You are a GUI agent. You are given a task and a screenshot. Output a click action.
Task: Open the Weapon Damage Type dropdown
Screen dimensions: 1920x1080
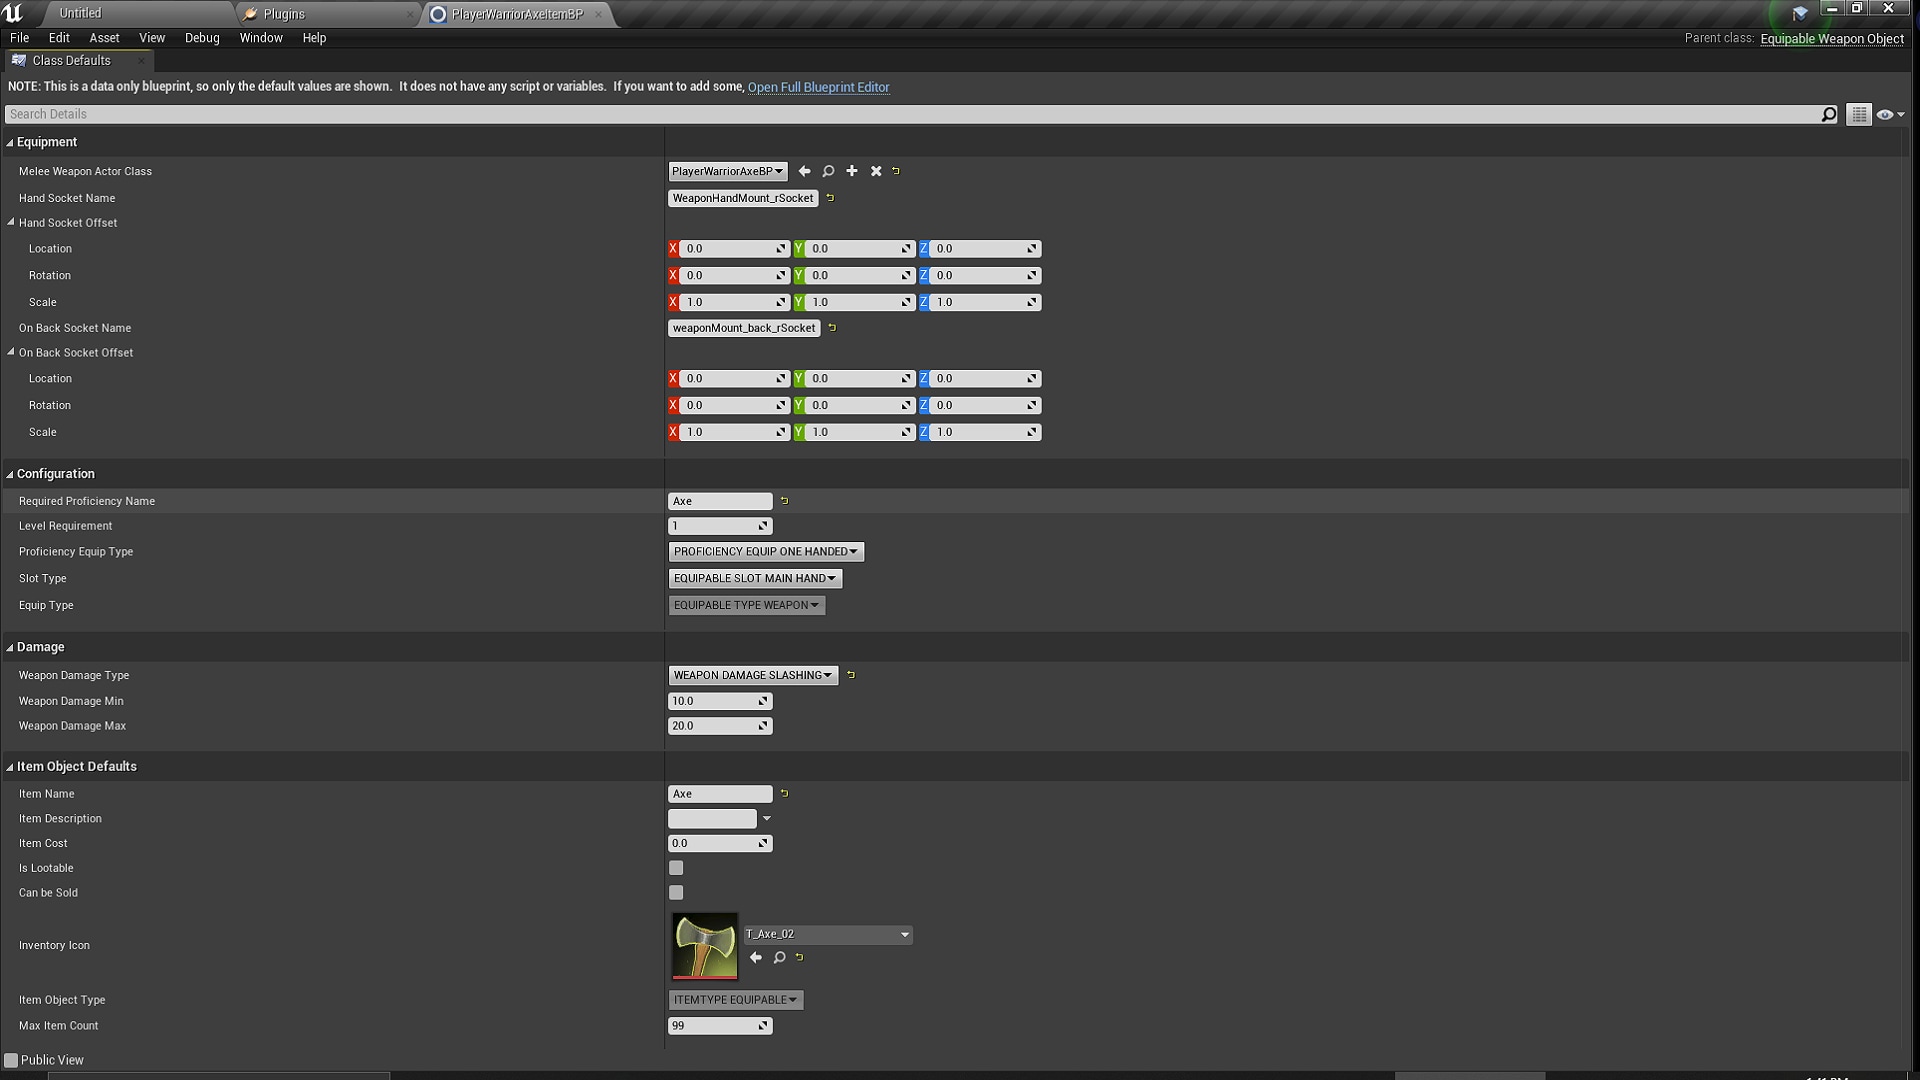752,675
